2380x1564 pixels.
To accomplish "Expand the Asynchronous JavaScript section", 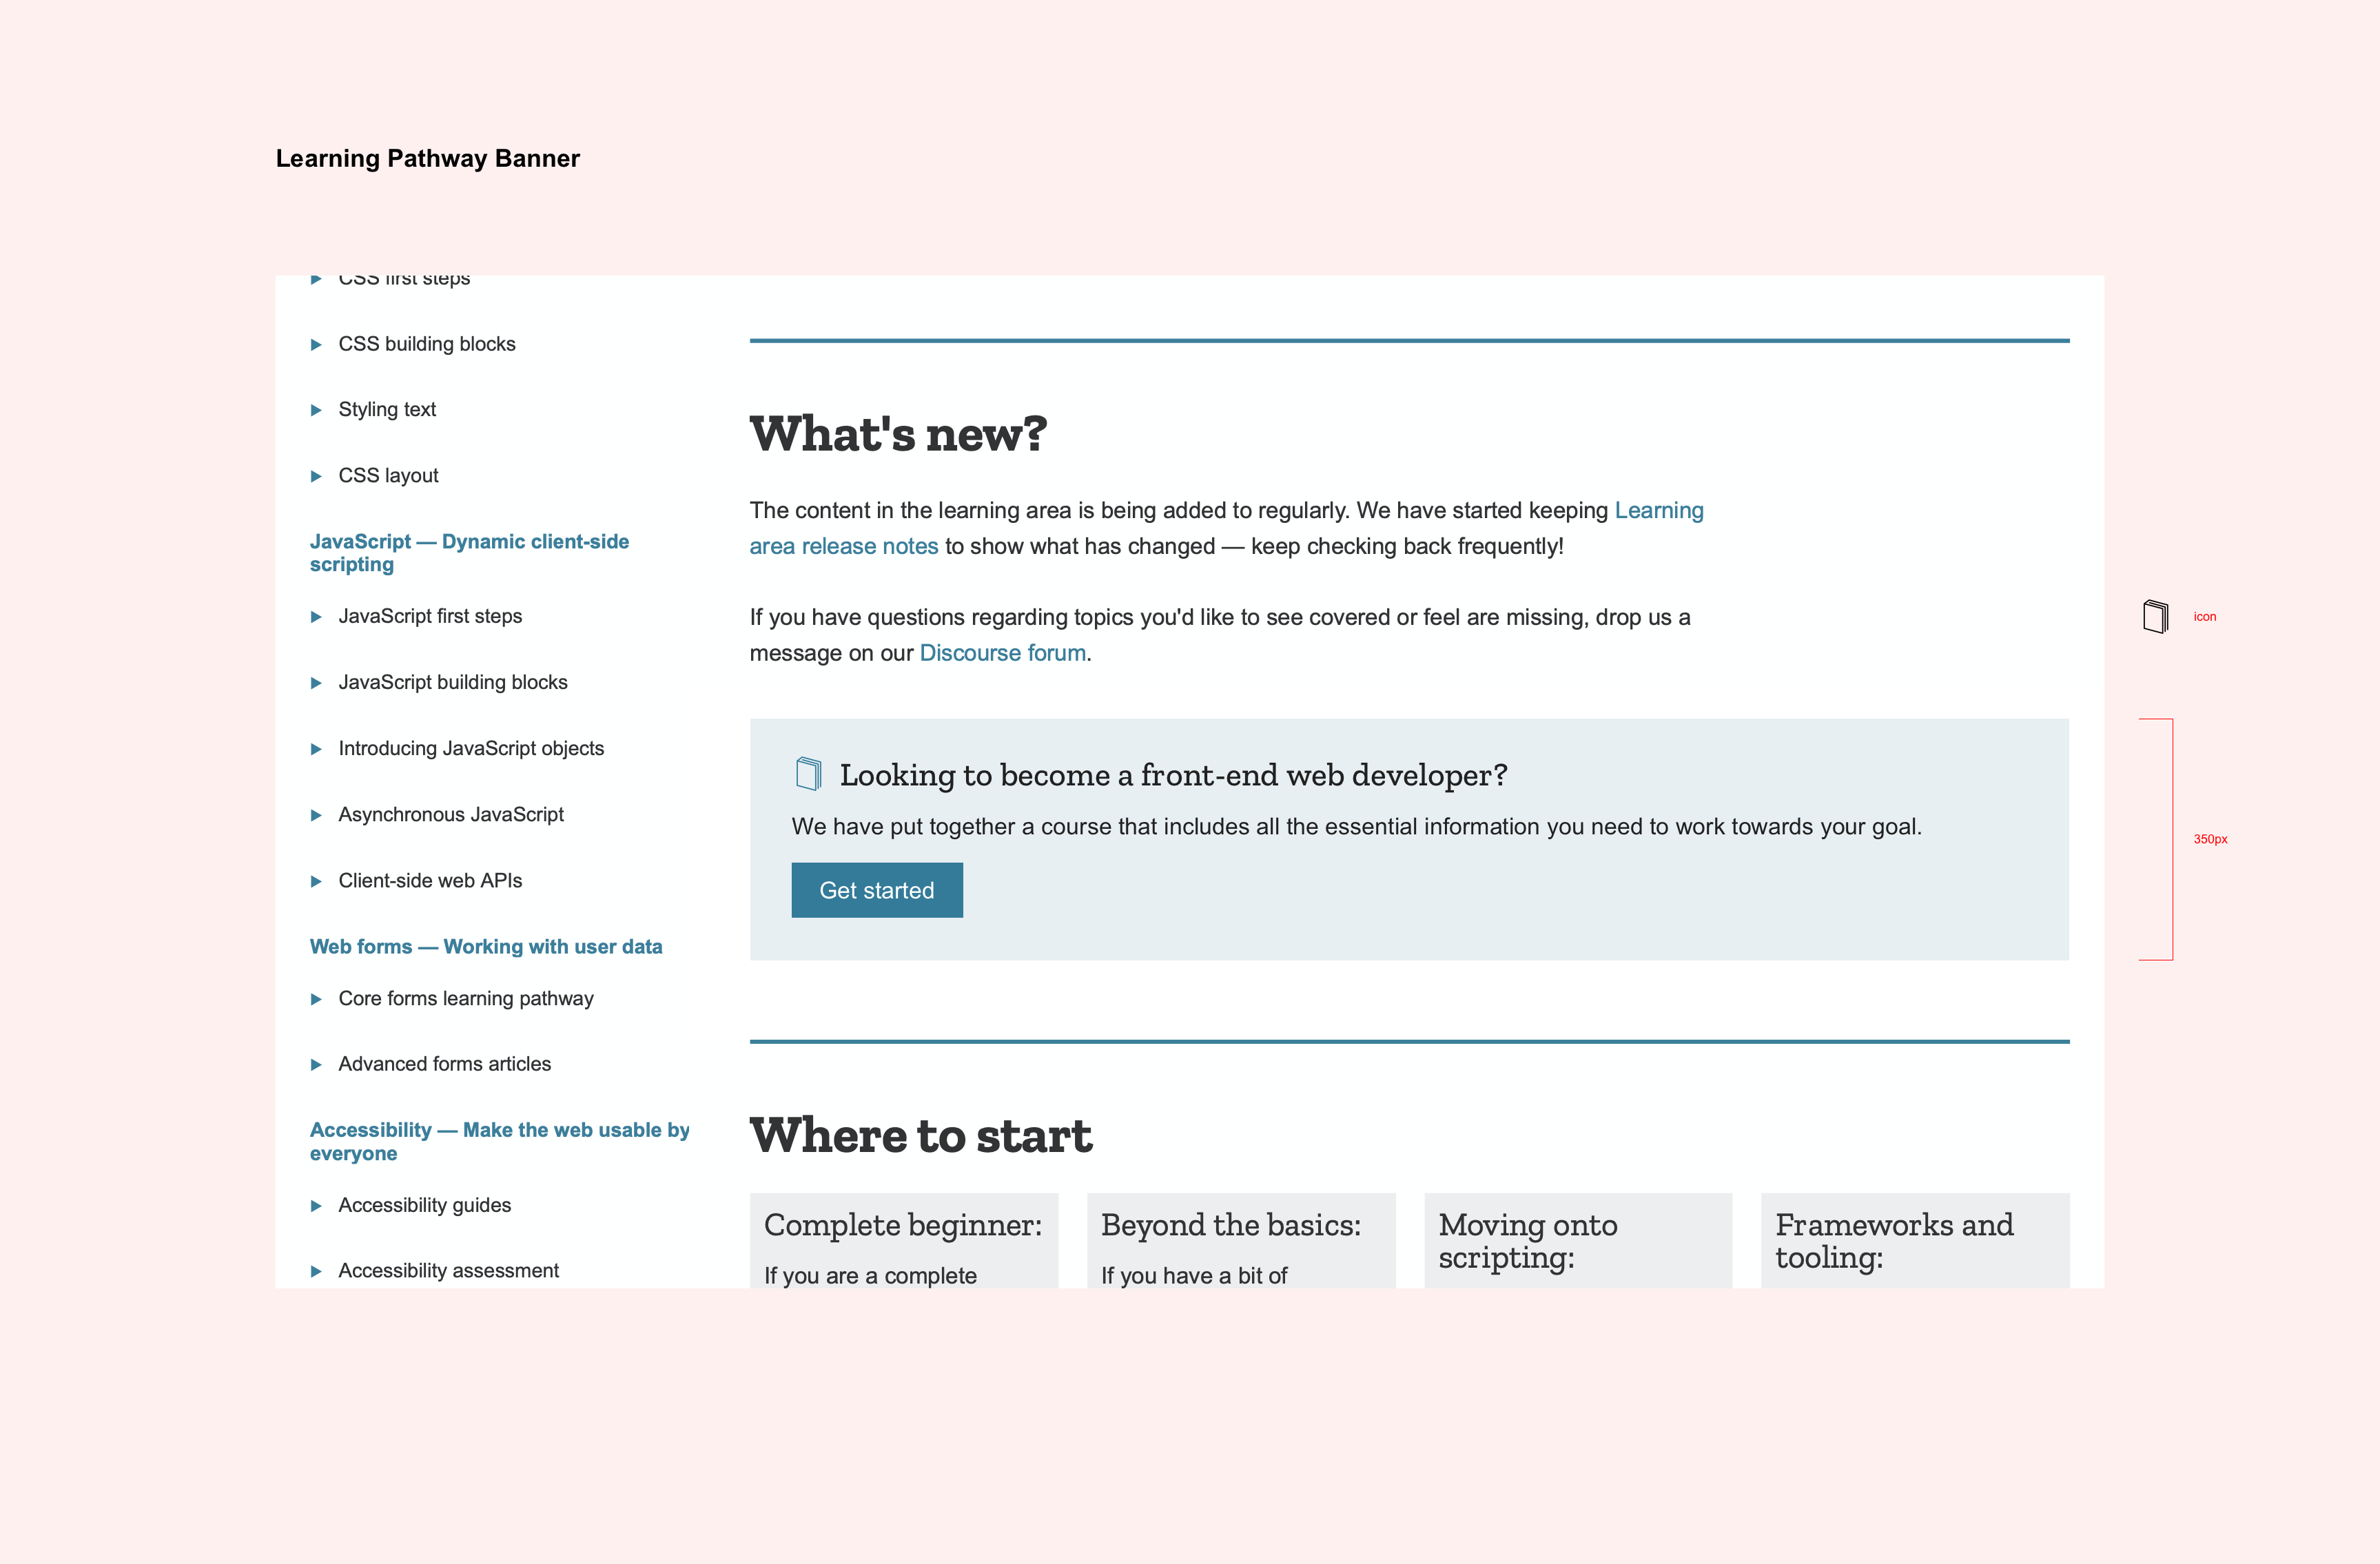I will coord(317,815).
